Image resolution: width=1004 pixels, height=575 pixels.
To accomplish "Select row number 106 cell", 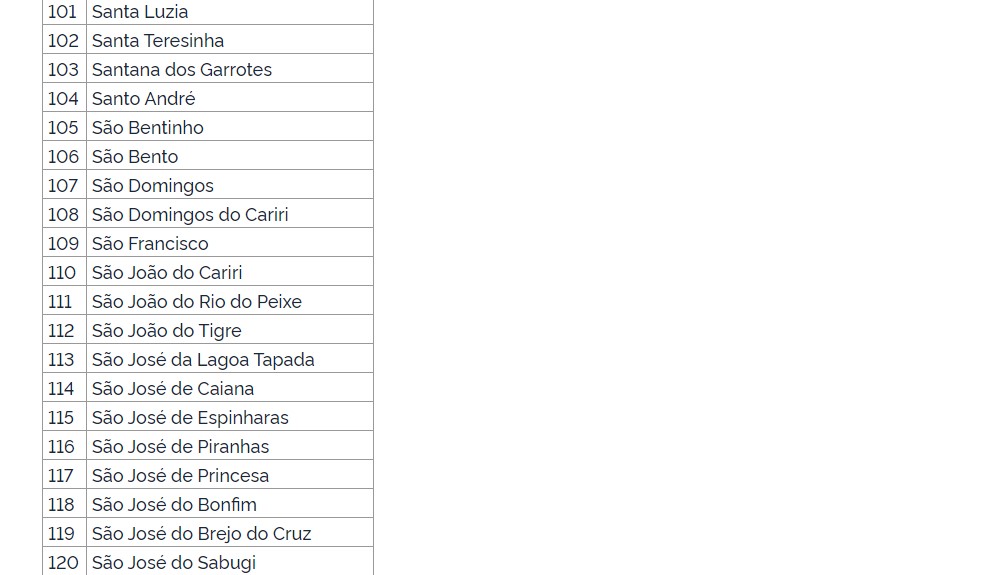I will click(x=63, y=157).
